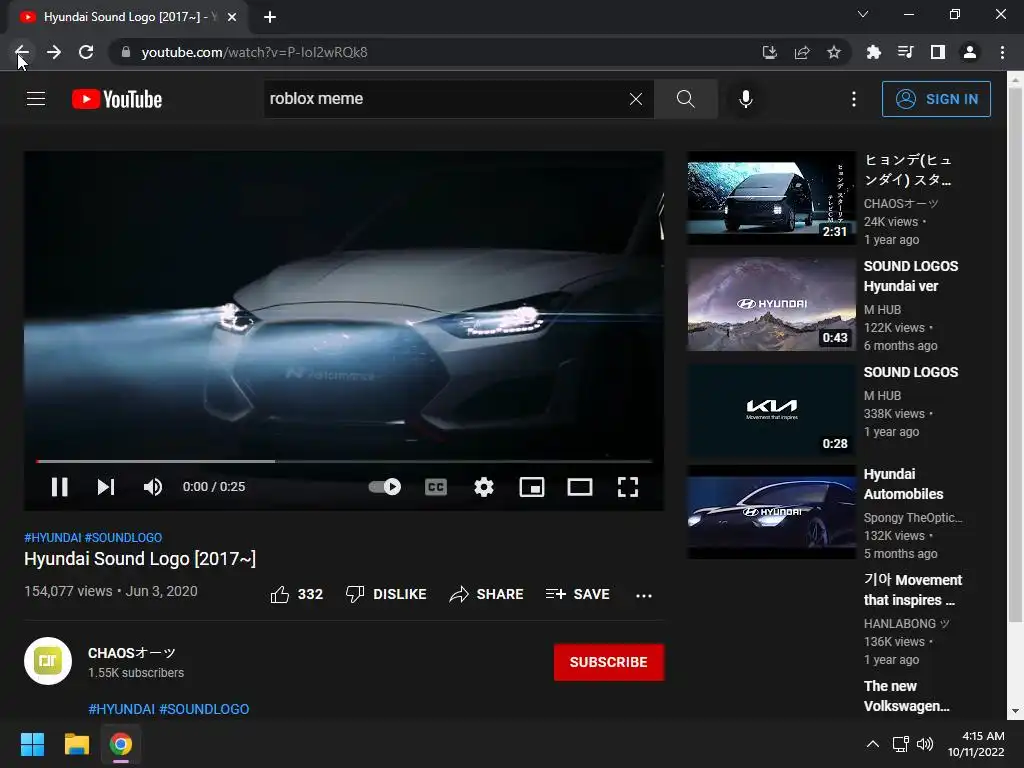Viewport: 1024px width, 768px height.
Task: Click #SOUNDLOGO hashtag in description
Action: [x=204, y=709]
